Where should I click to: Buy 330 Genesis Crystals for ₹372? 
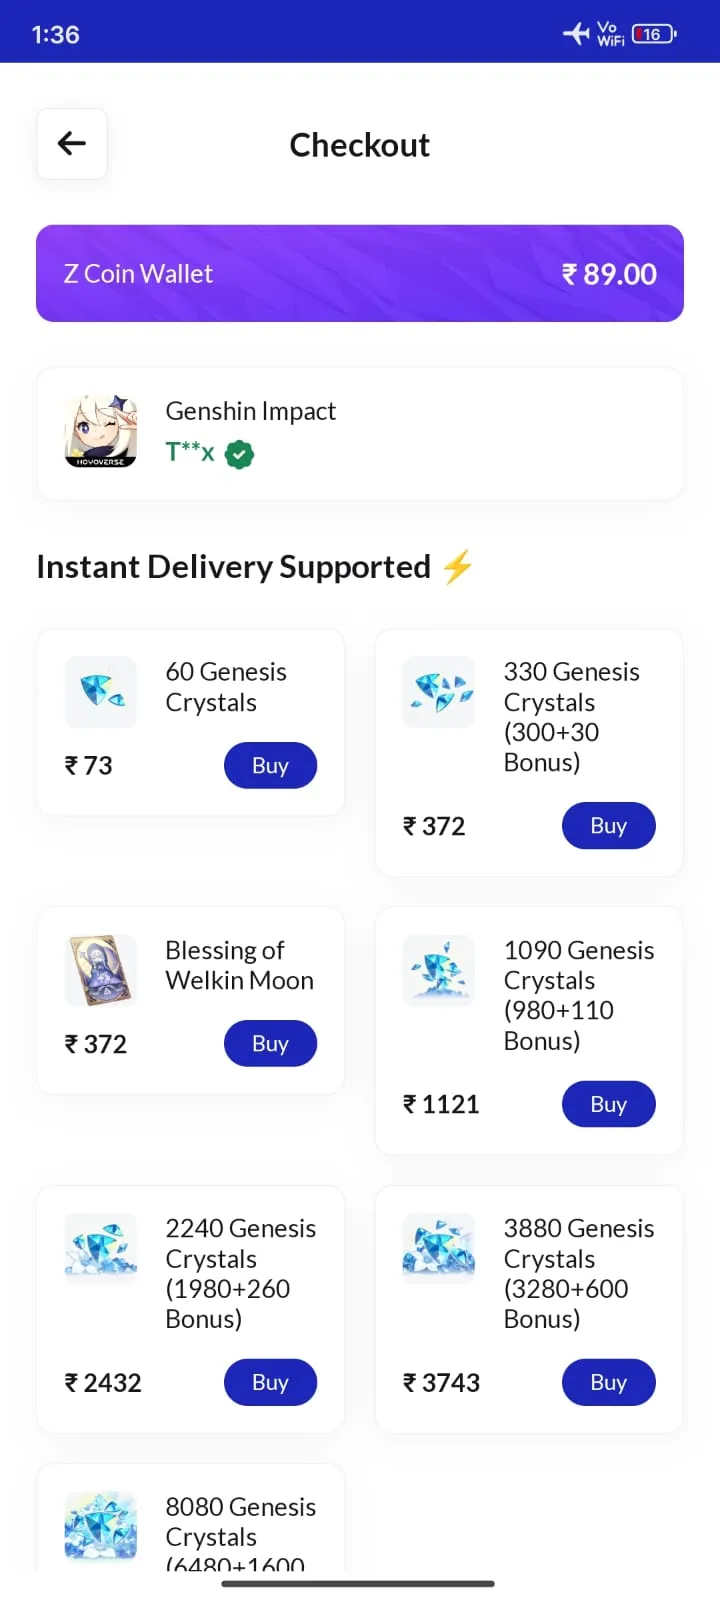[x=608, y=826]
